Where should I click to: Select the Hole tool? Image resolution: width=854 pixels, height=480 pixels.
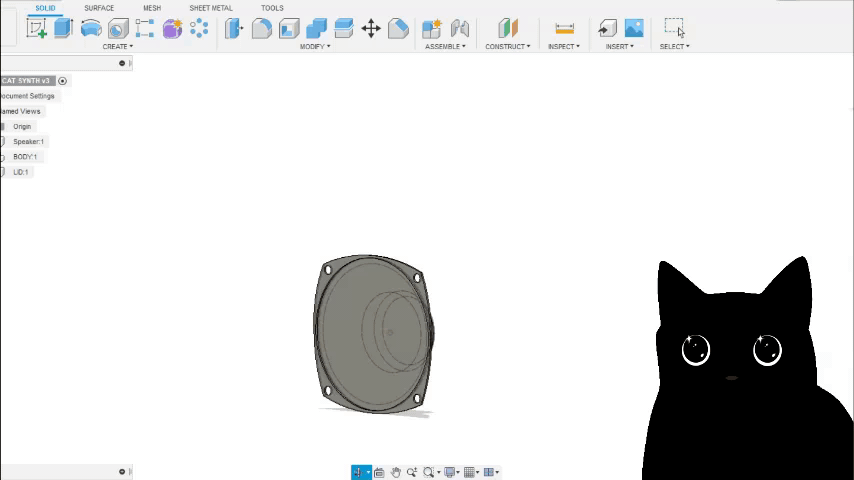(118, 28)
